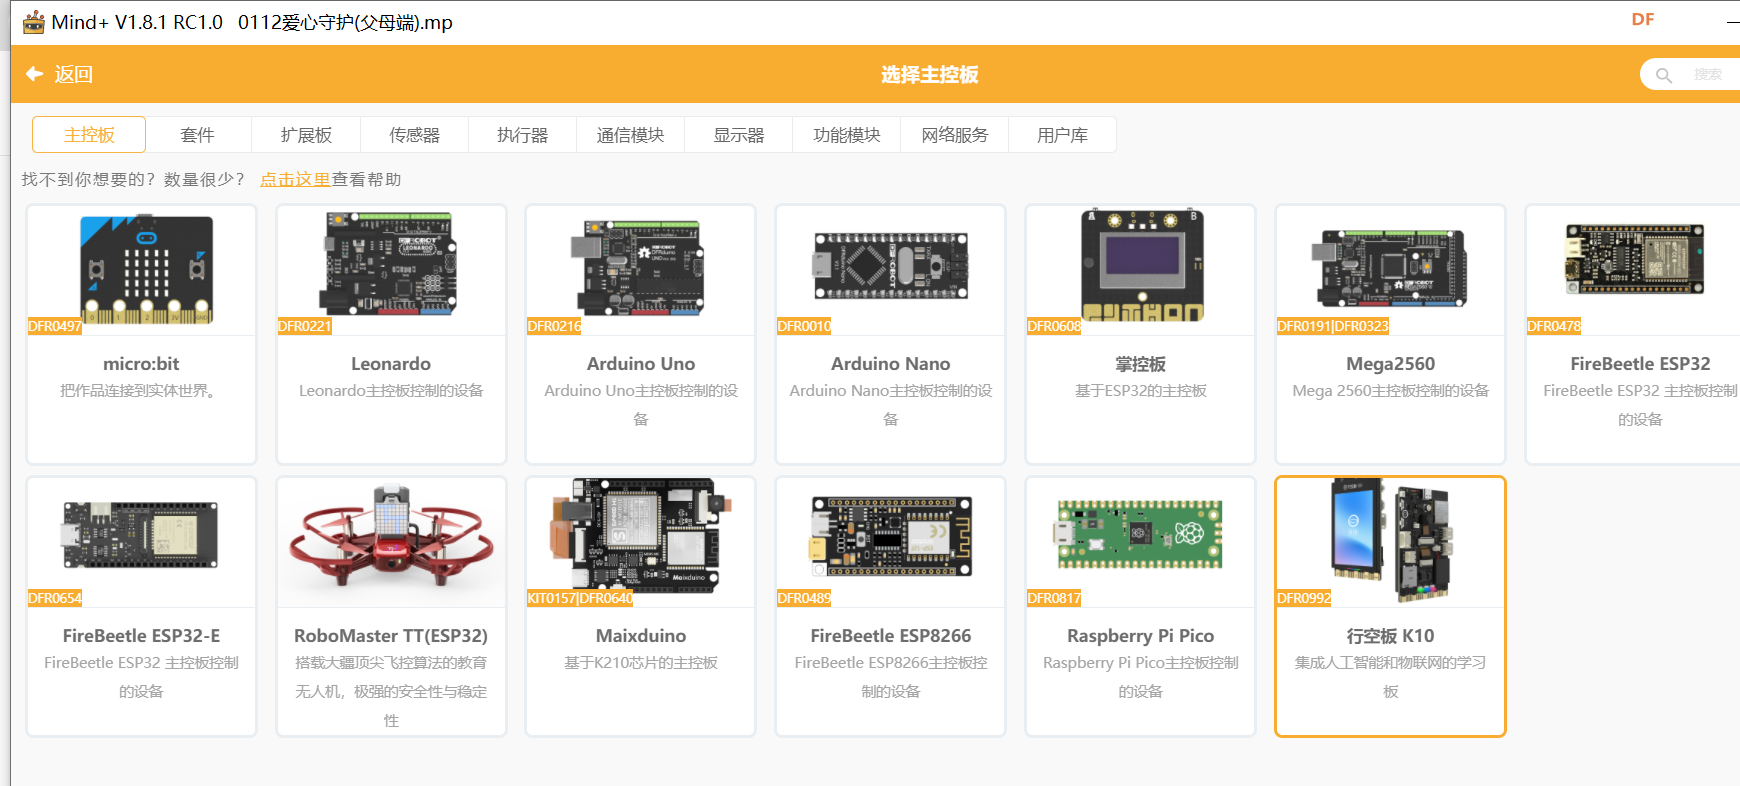The width and height of the screenshot is (1740, 786).
Task: Click the FireBeetle ESP32 card title
Action: 1640,364
